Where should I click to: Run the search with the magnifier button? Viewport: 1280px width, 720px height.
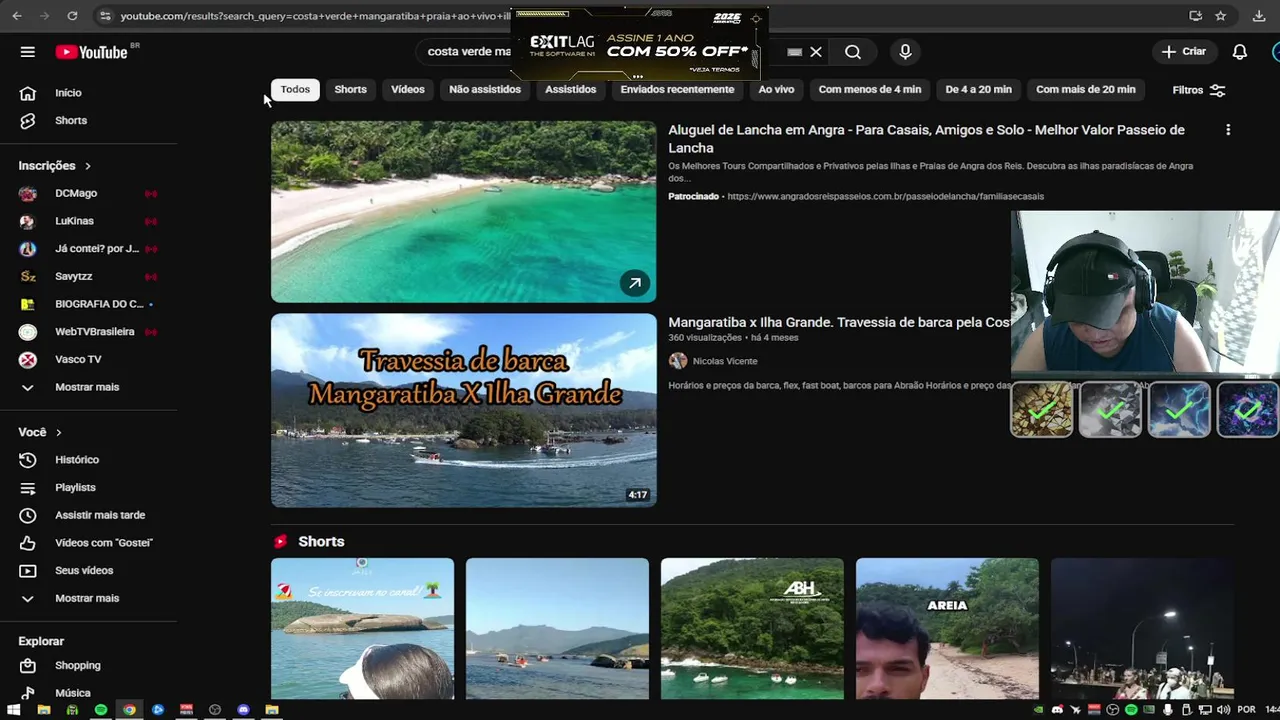point(853,52)
